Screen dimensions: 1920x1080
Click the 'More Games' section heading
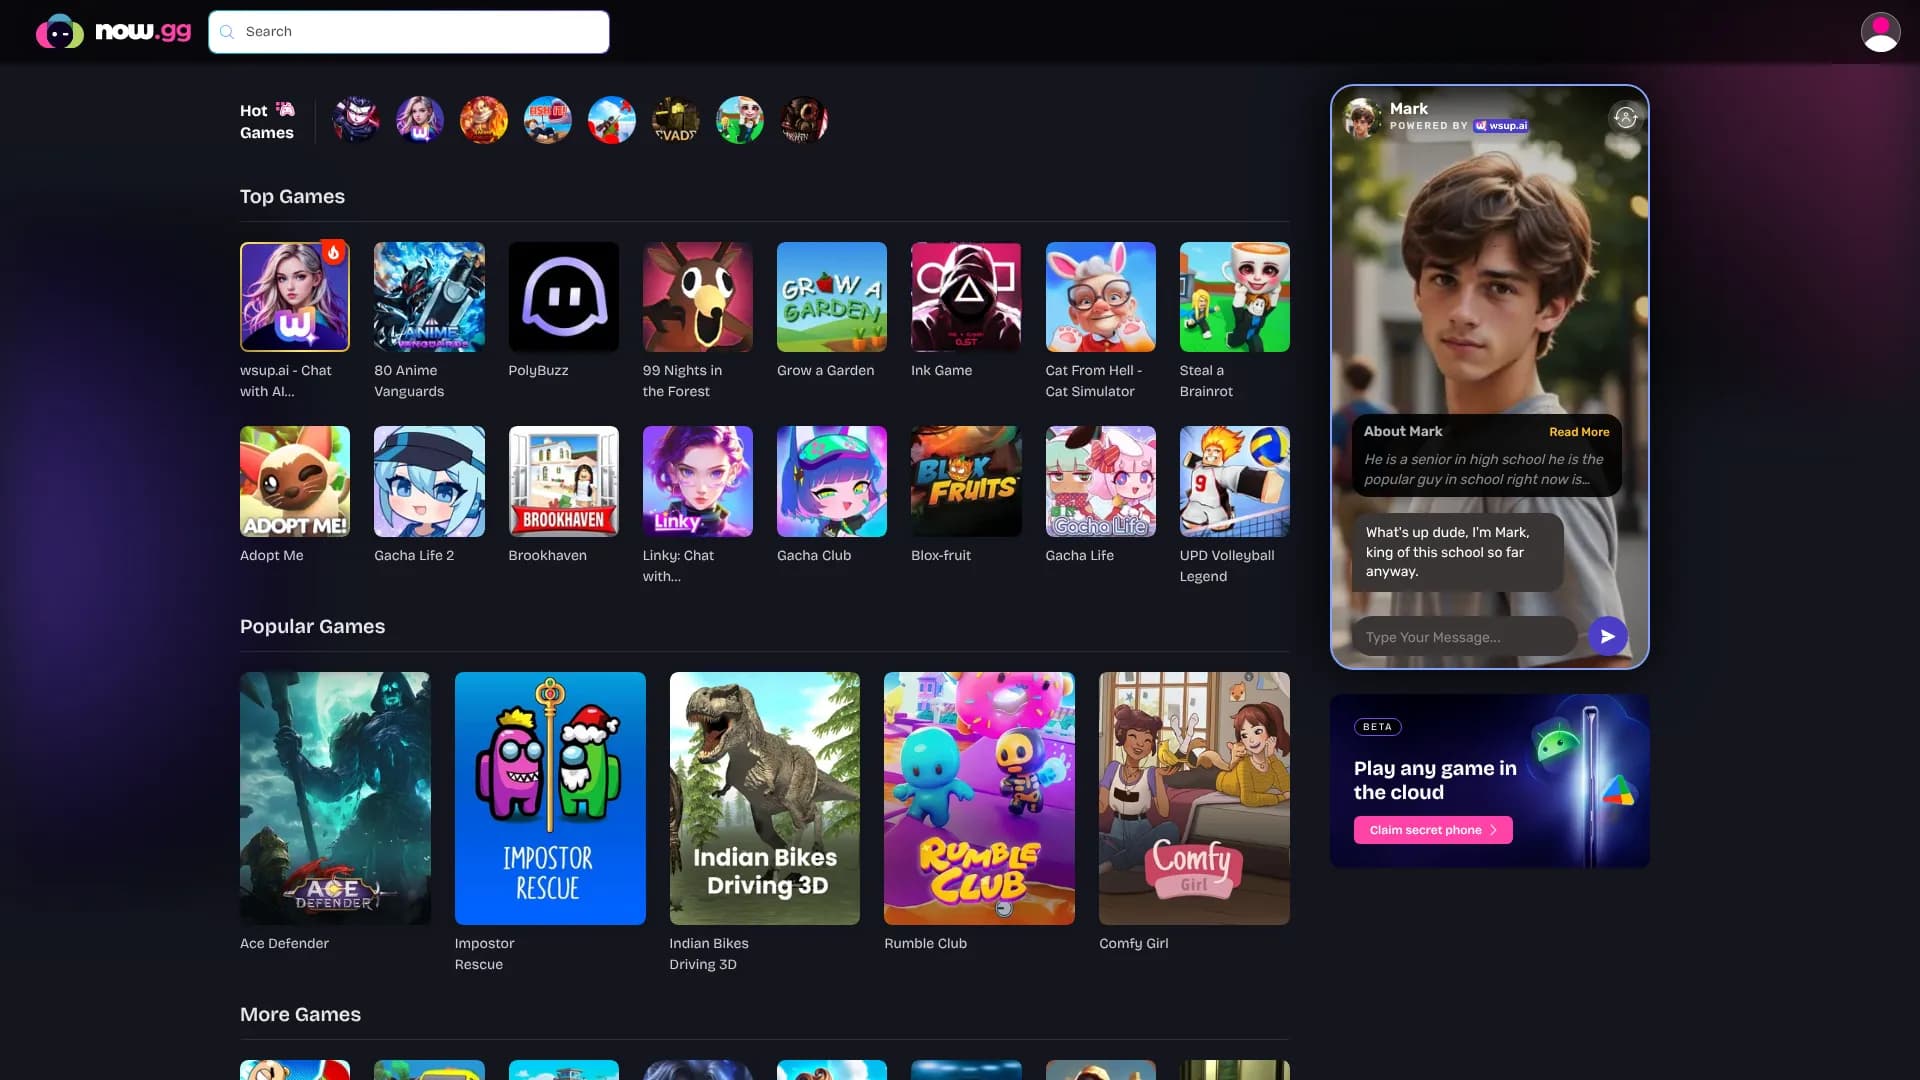(x=300, y=1015)
